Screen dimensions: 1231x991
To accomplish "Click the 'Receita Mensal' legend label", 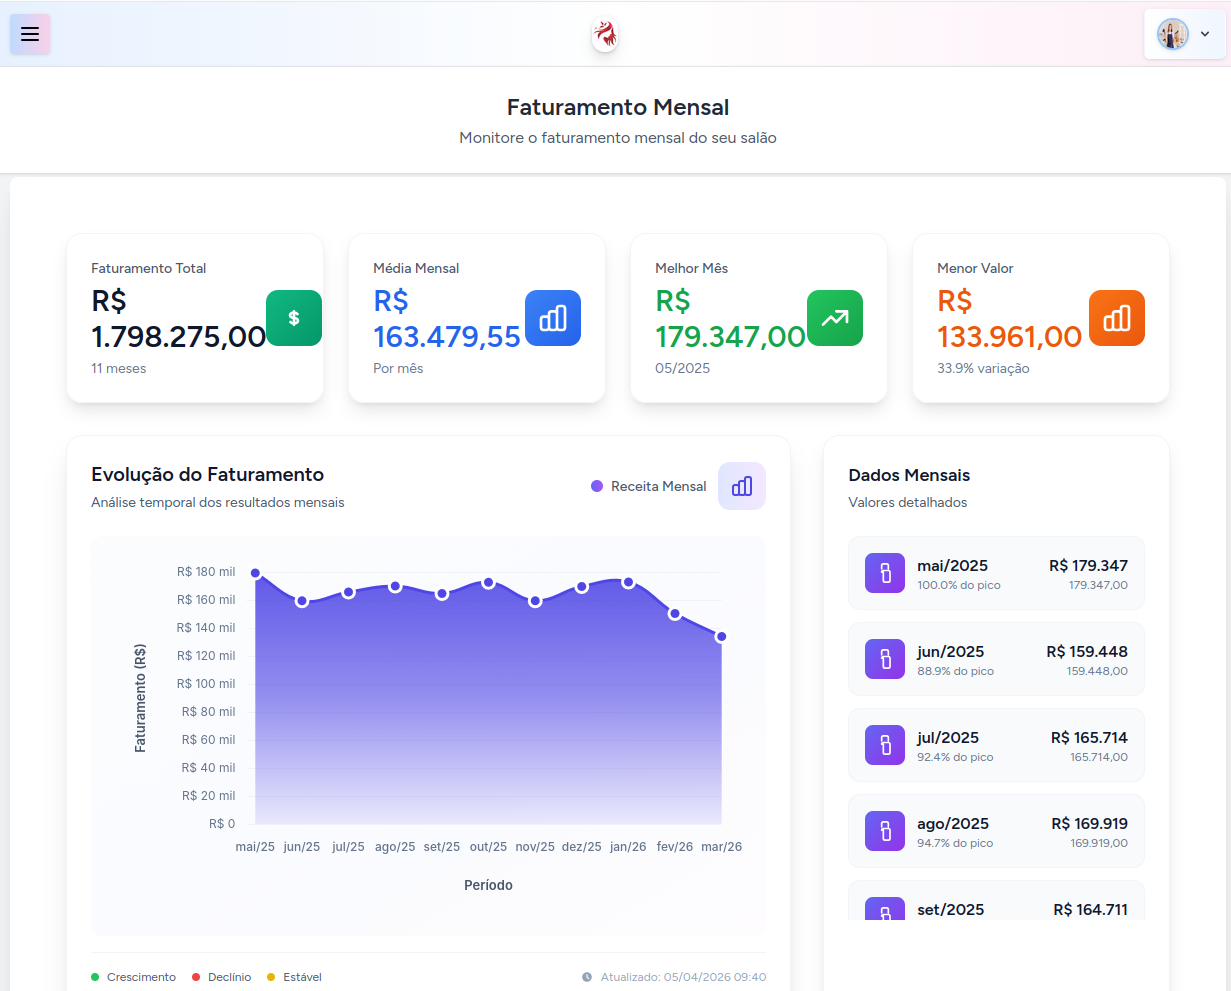I will 658,486.
